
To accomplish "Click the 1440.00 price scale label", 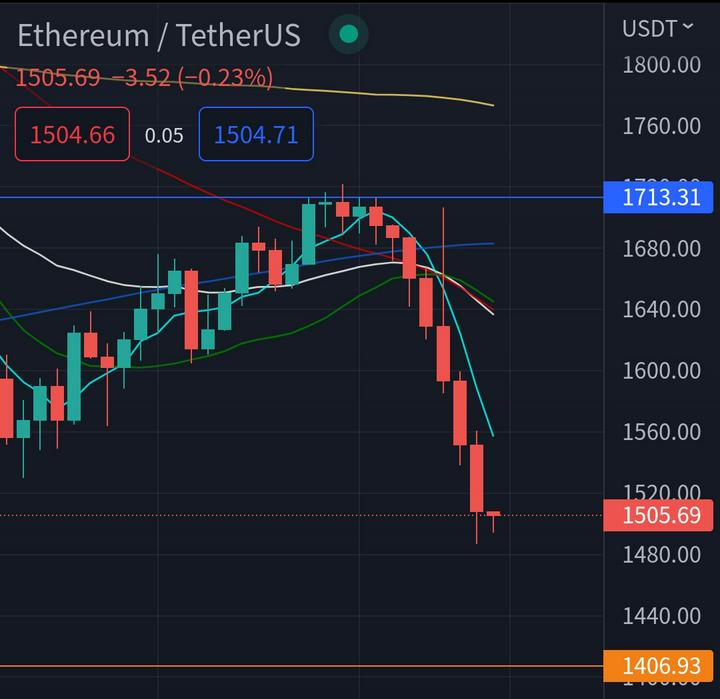I will pos(661,616).
